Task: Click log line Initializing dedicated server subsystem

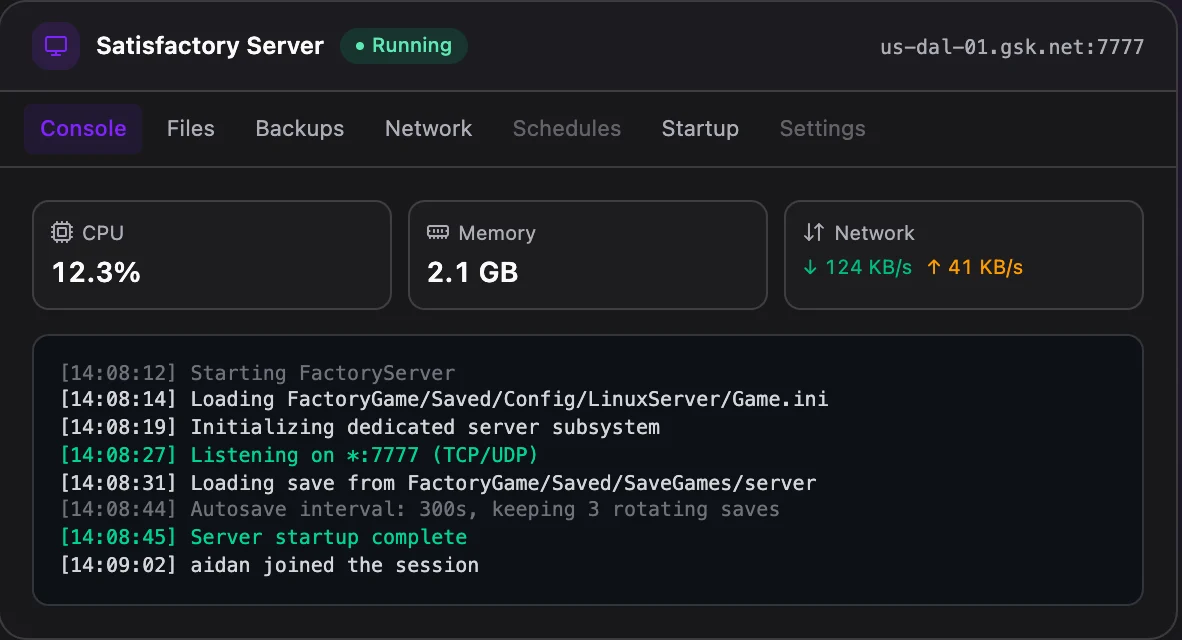Action: (360, 427)
